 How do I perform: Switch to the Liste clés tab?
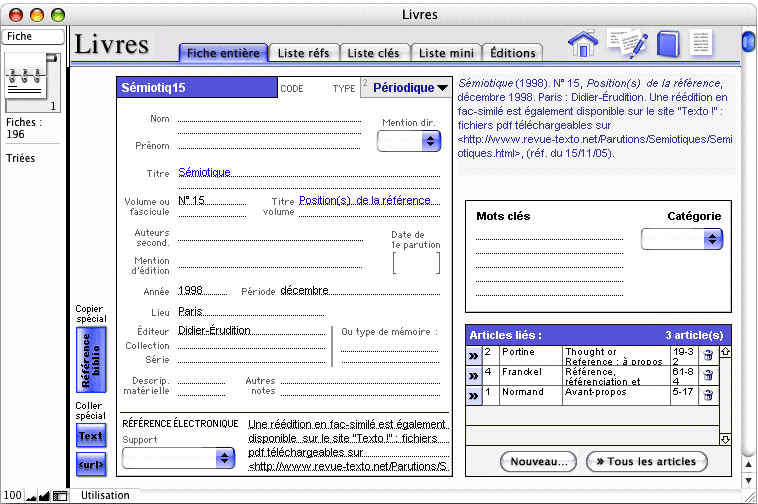click(374, 53)
